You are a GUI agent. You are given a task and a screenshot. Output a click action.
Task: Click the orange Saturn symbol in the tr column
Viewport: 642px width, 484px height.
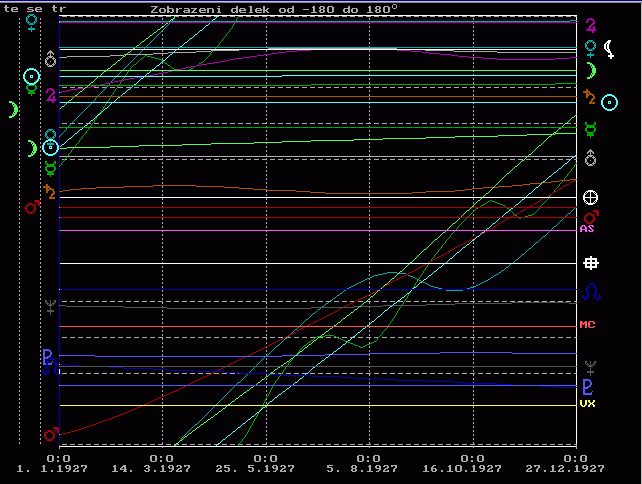50,192
